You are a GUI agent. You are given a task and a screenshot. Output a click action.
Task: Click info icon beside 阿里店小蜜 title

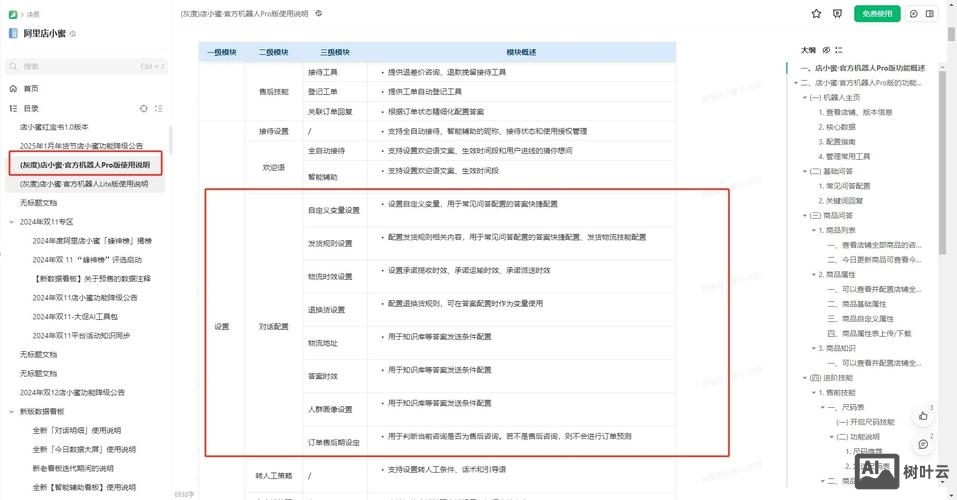pos(73,34)
